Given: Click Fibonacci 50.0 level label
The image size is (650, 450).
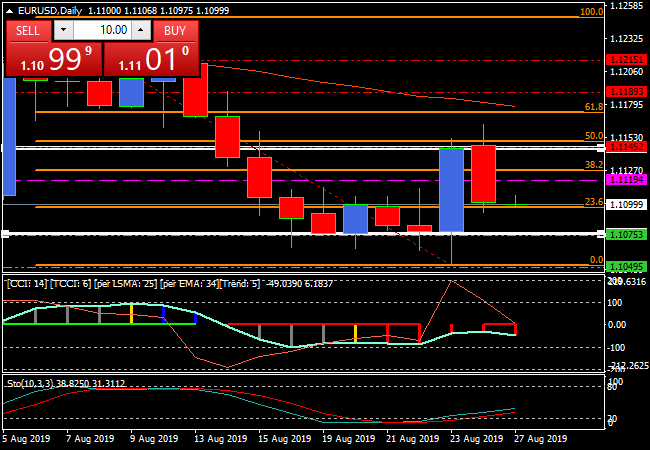Looking at the screenshot, I should (x=594, y=136).
